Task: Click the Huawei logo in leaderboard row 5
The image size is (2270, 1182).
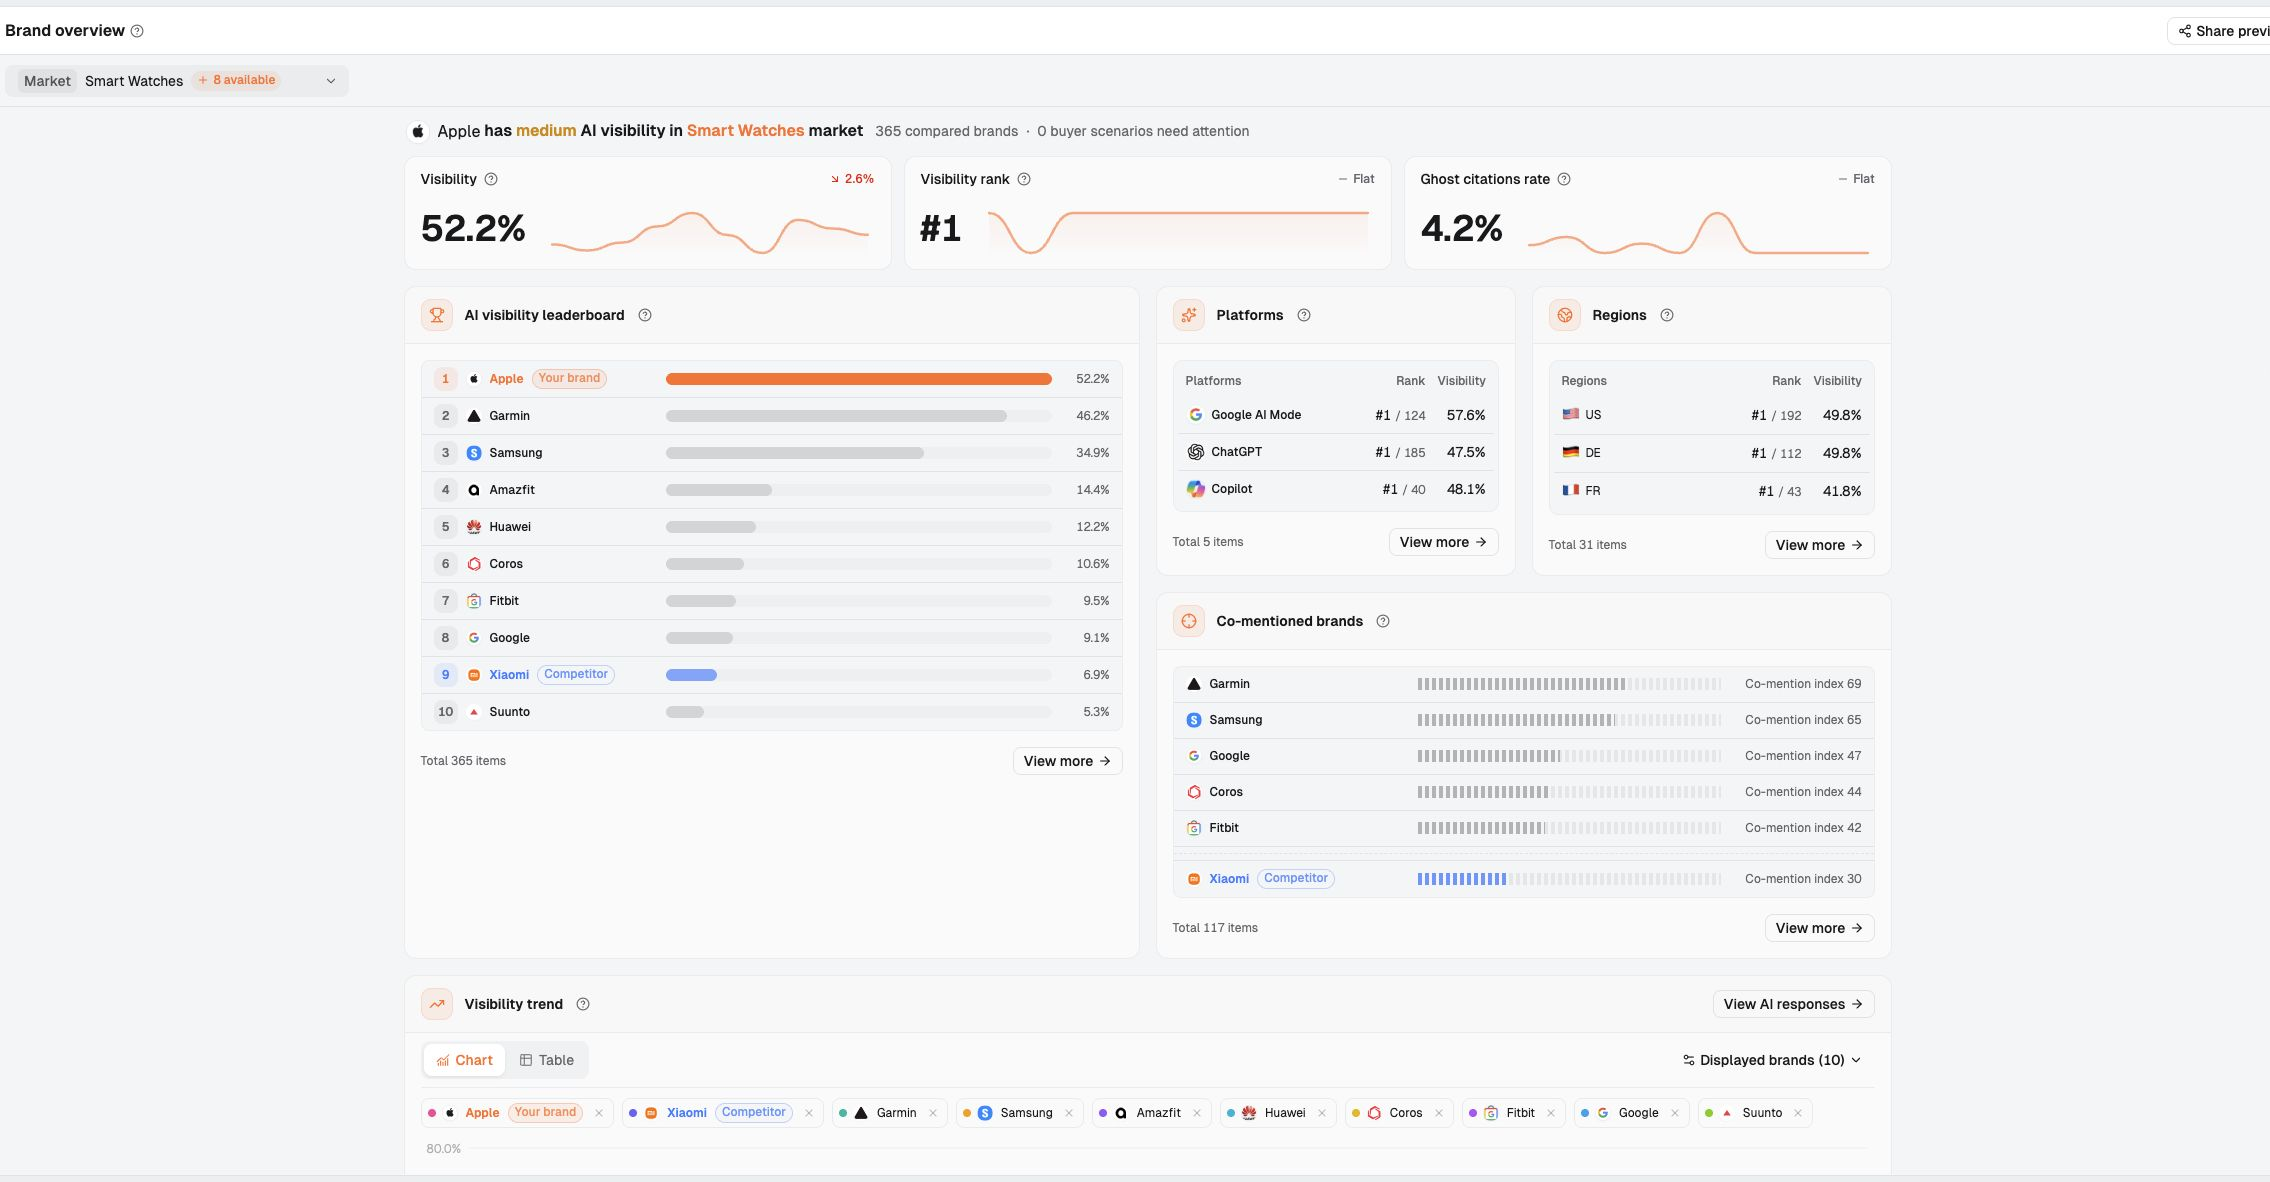Action: 474,527
